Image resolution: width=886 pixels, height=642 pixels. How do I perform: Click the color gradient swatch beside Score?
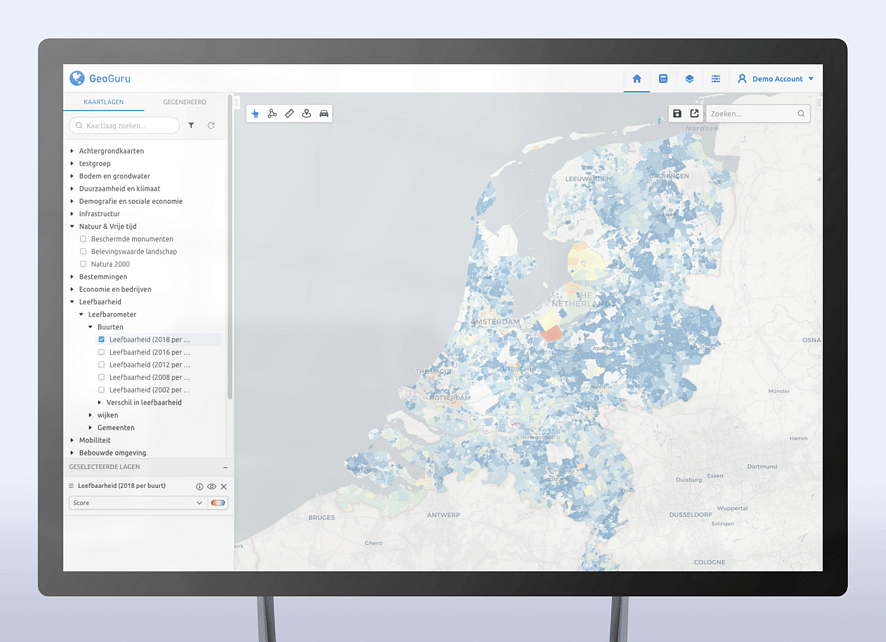217,503
